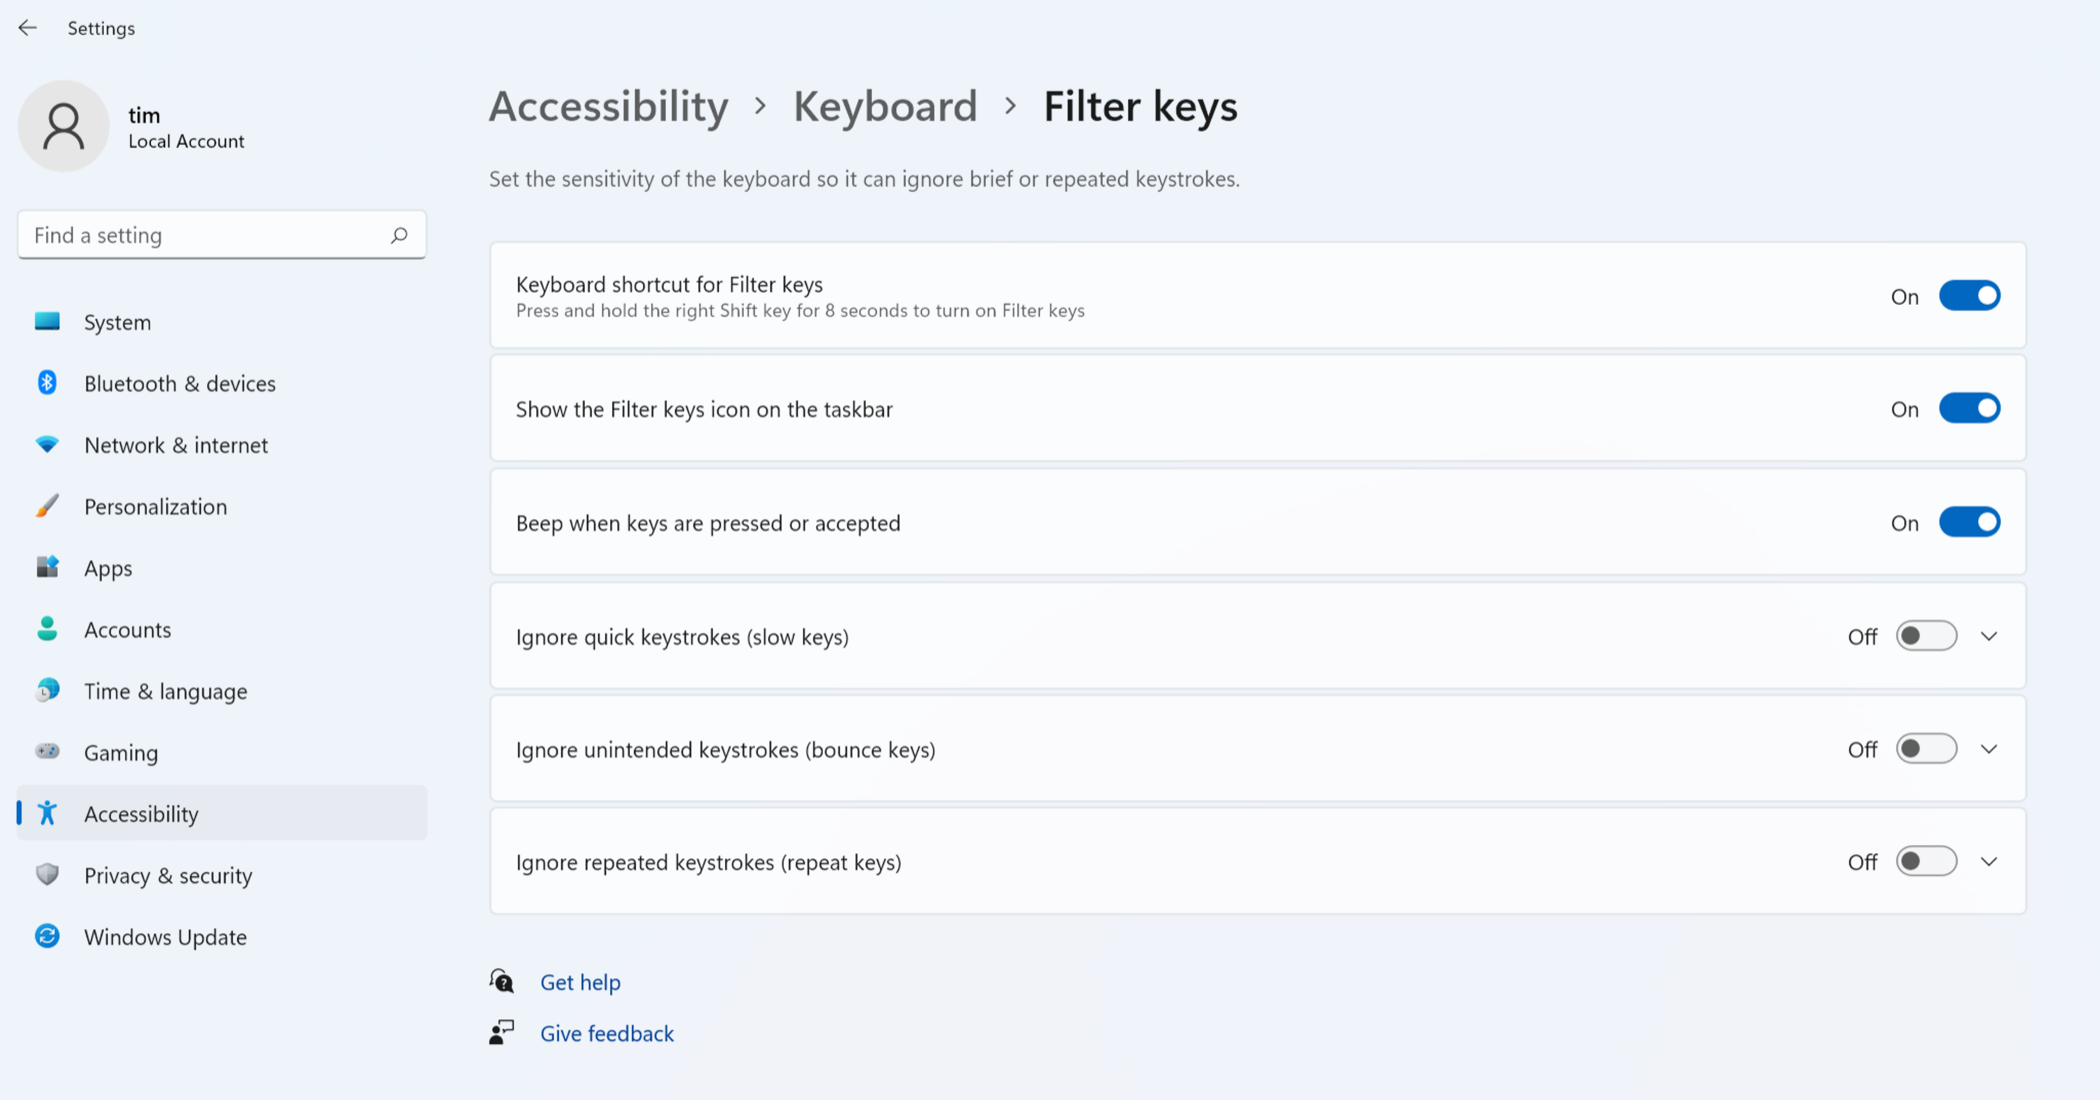Turn off Keyboard shortcut for Filter keys
The height and width of the screenshot is (1100, 2100).
(x=1969, y=296)
